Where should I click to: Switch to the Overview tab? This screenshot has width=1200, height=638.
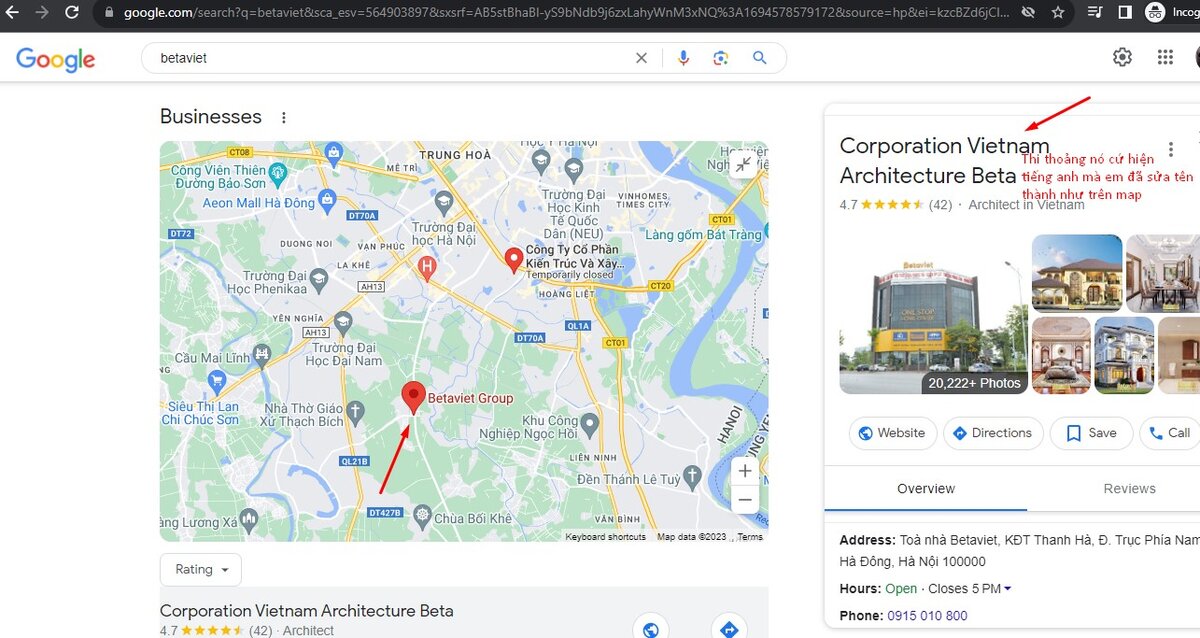pyautogui.click(x=926, y=489)
